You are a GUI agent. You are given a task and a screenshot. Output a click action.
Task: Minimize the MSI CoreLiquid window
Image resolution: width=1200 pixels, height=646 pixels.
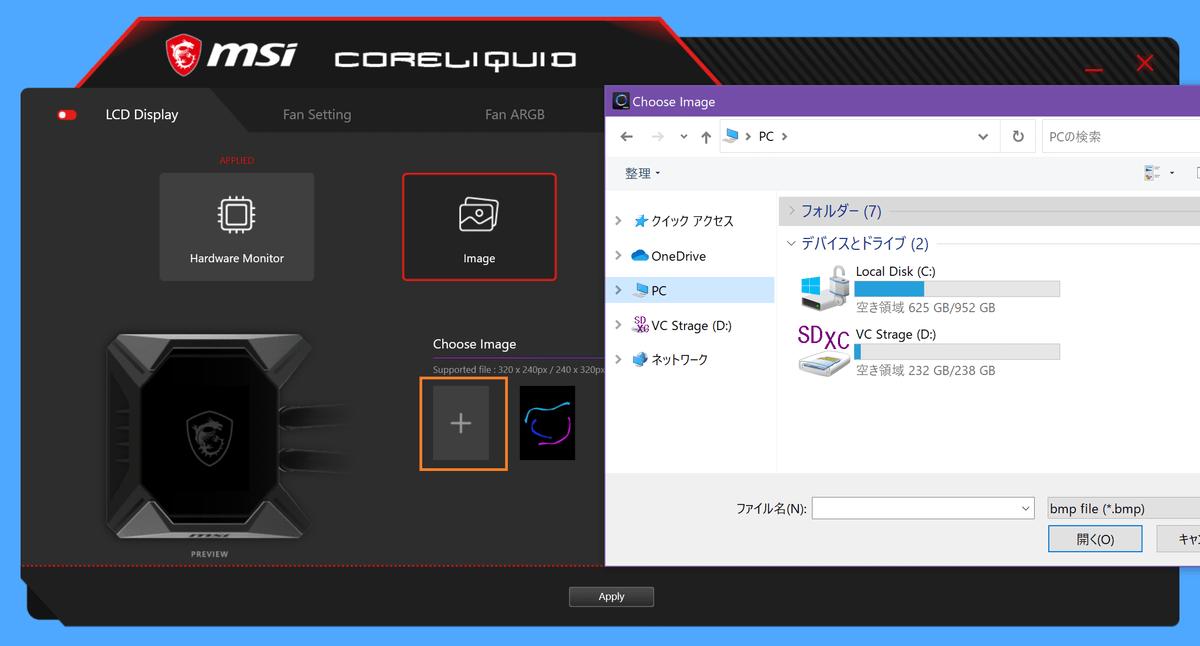(x=1093, y=70)
